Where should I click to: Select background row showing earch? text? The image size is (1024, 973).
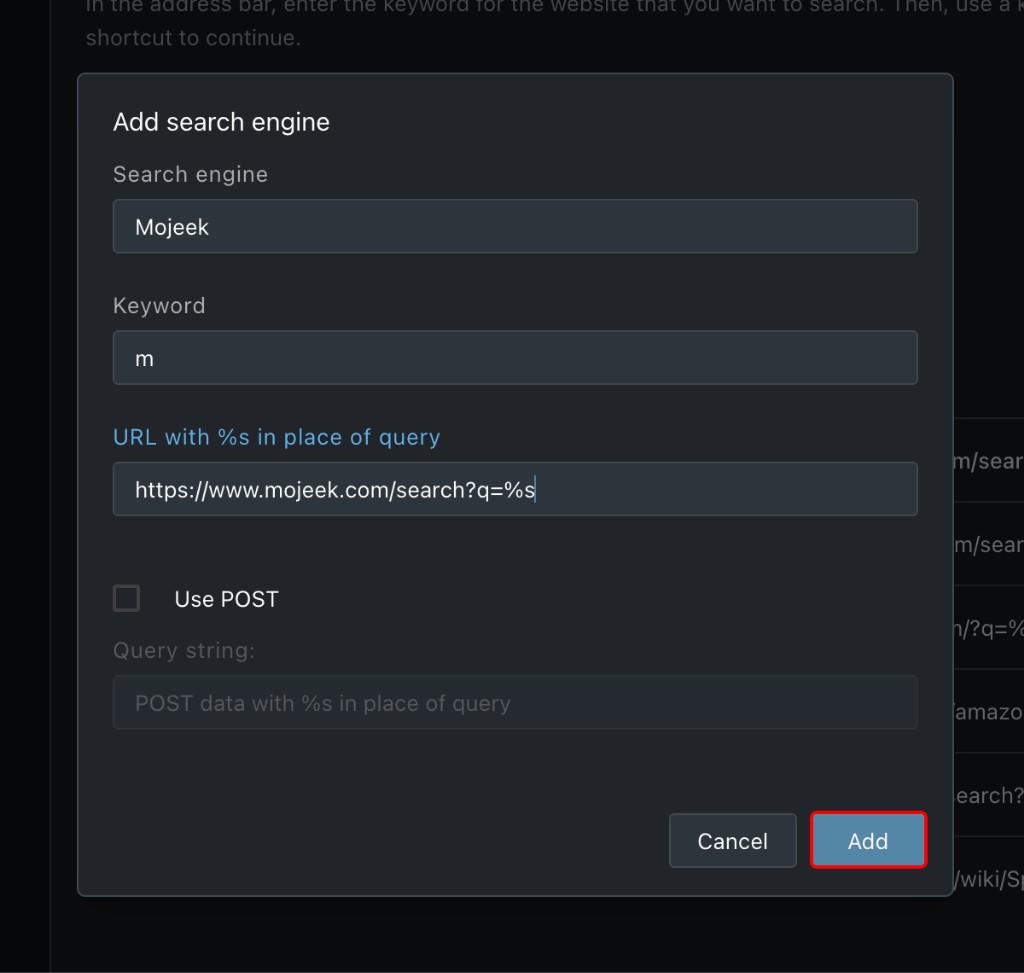(x=989, y=795)
